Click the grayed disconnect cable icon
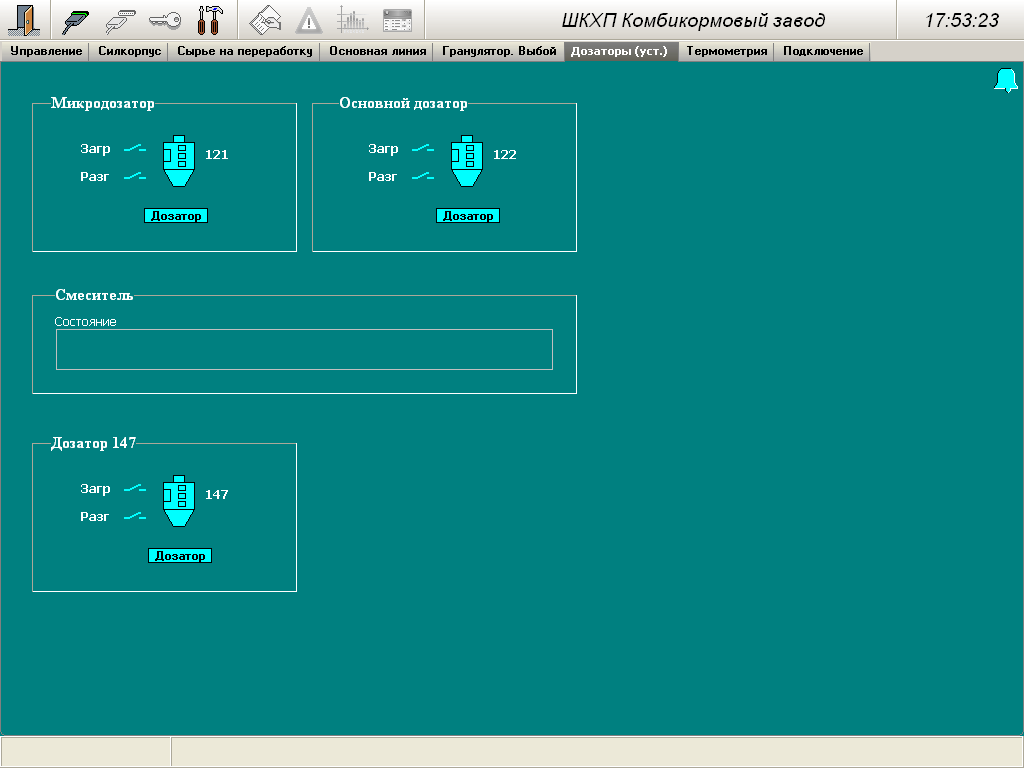This screenshot has width=1024, height=768. pos(120,20)
